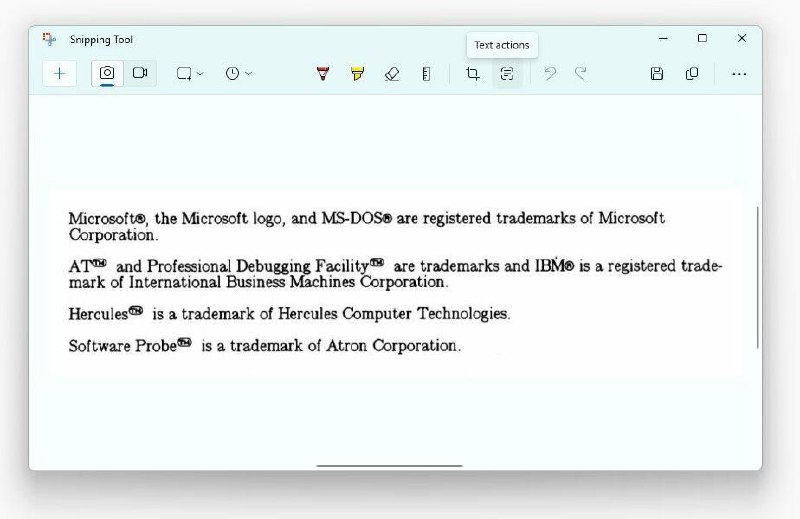800x519 pixels.
Task: Open the snipping shape mode dropdown
Action: [x=190, y=73]
